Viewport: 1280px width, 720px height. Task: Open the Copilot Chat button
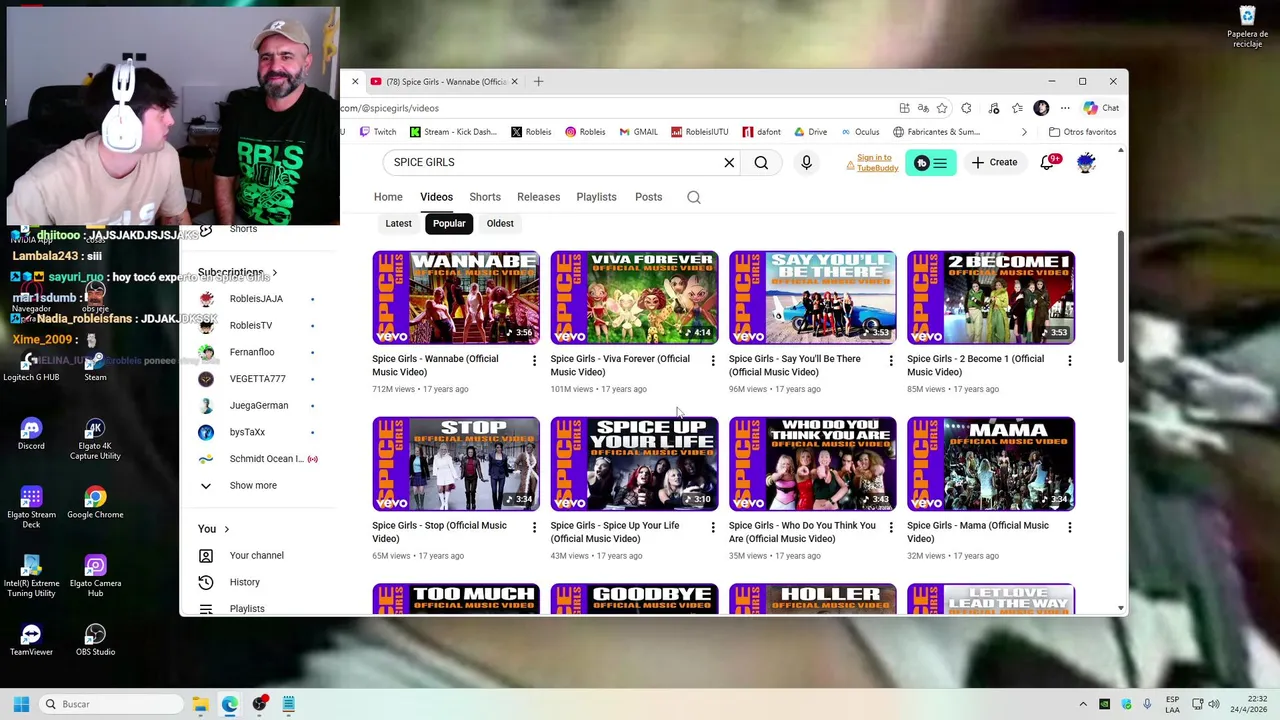click(x=1101, y=108)
